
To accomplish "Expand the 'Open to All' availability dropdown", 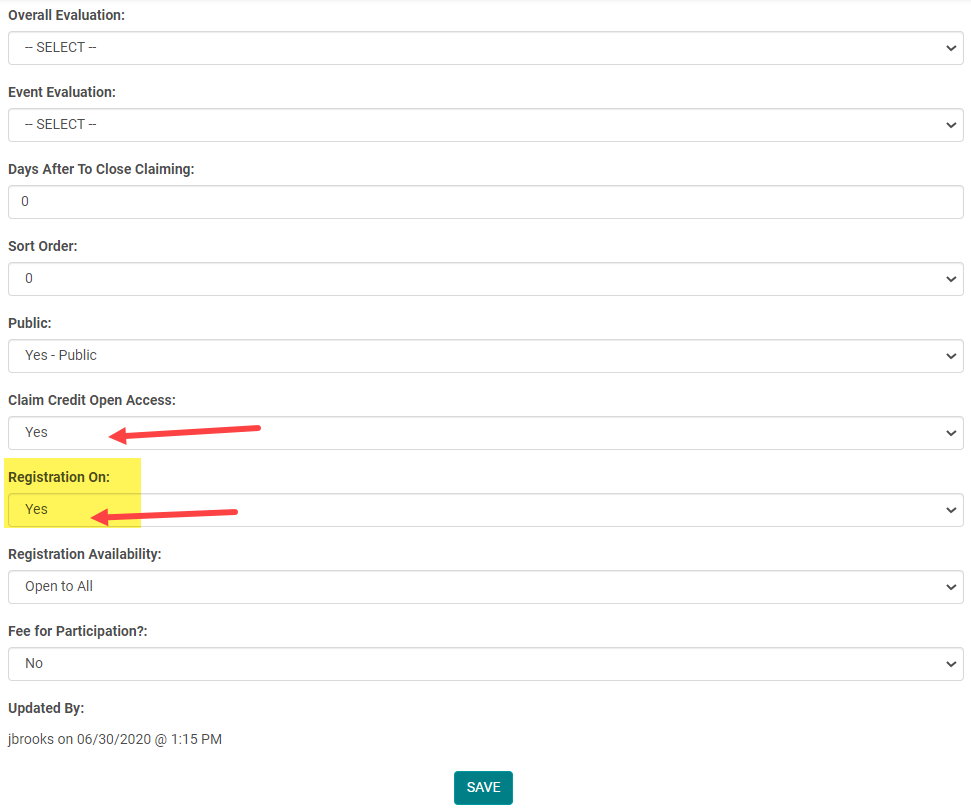I will [485, 587].
